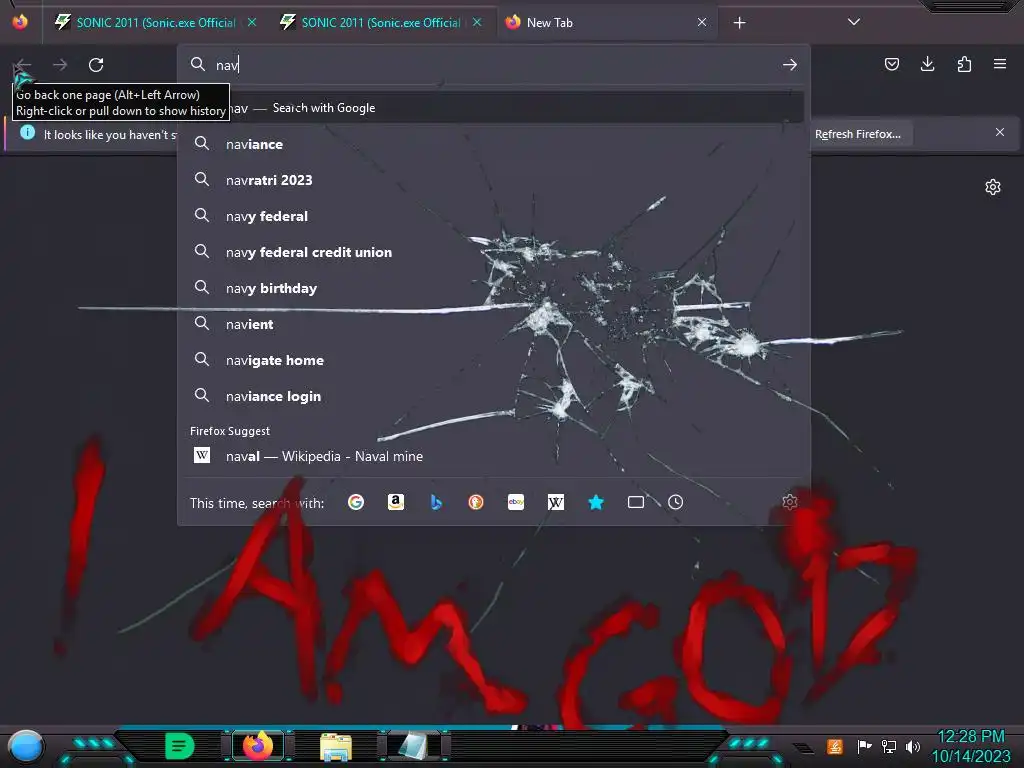Close the second SONIC 2011 tab
This screenshot has width=1024, height=768.
tap(477, 22)
